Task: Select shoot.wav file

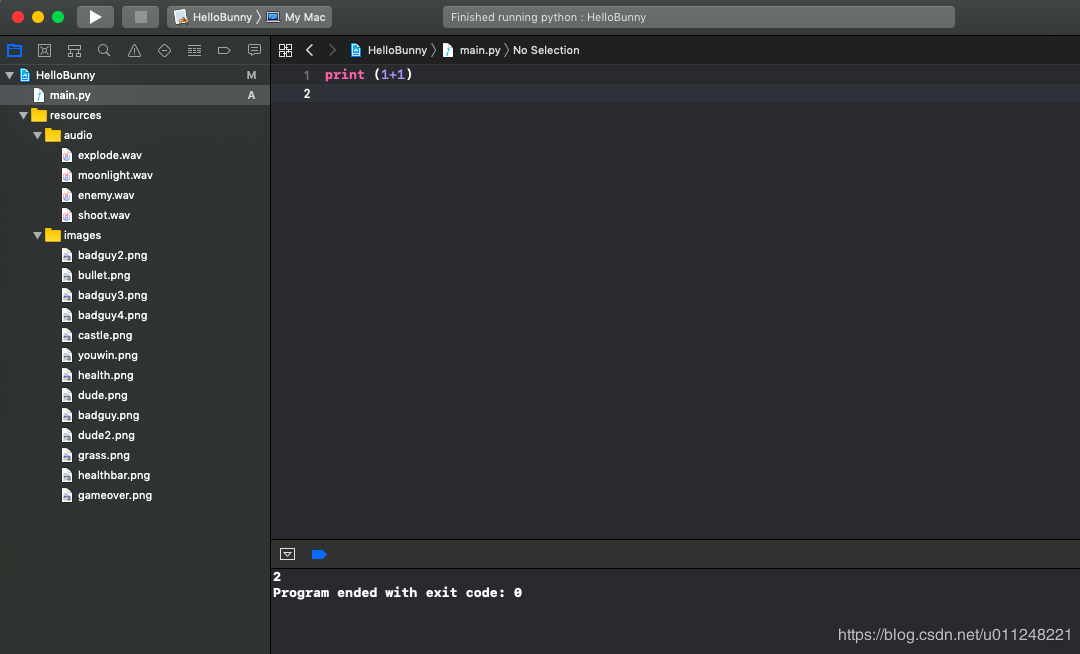Action: point(135,215)
